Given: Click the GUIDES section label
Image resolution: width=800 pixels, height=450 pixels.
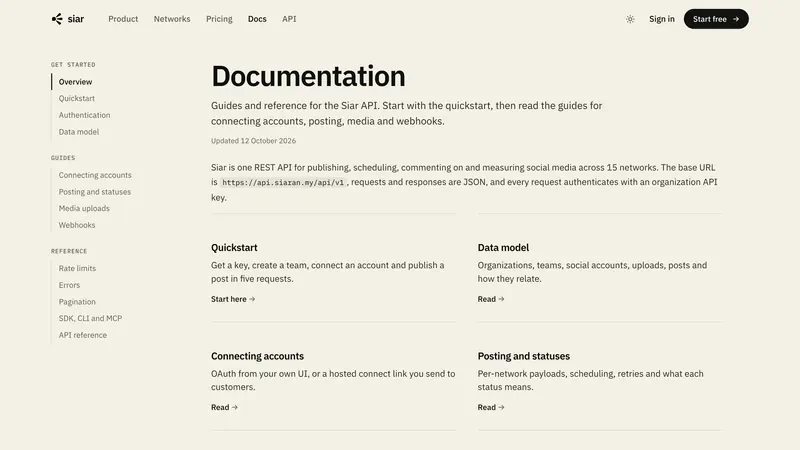Looking at the screenshot, I should 63,158.
